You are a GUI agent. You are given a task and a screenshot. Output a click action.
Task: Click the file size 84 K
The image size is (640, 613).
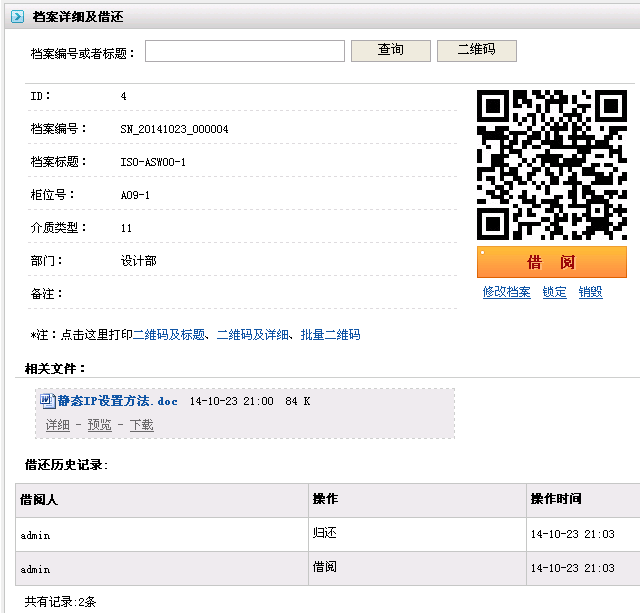pos(298,401)
